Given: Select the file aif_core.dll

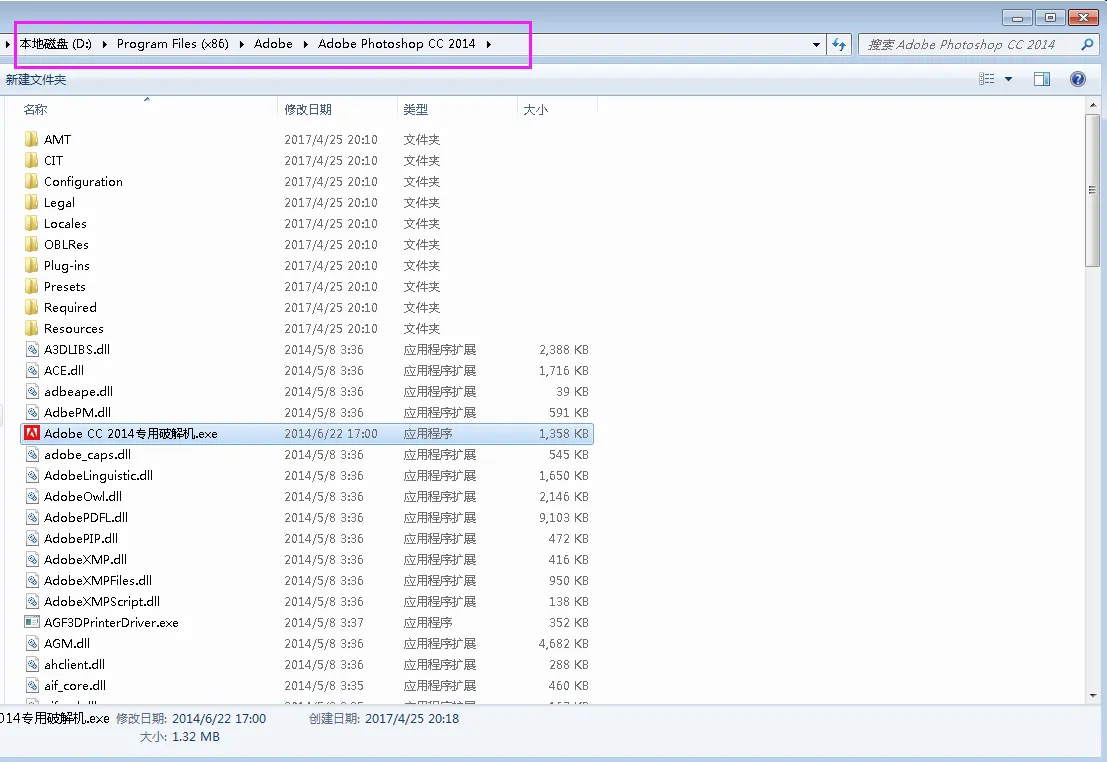Looking at the screenshot, I should (75, 686).
